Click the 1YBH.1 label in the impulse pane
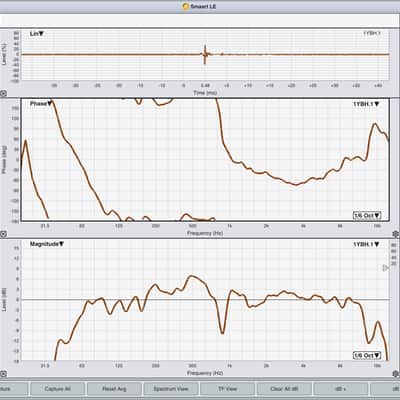Screen dimensions: 400x400 click(x=372, y=33)
